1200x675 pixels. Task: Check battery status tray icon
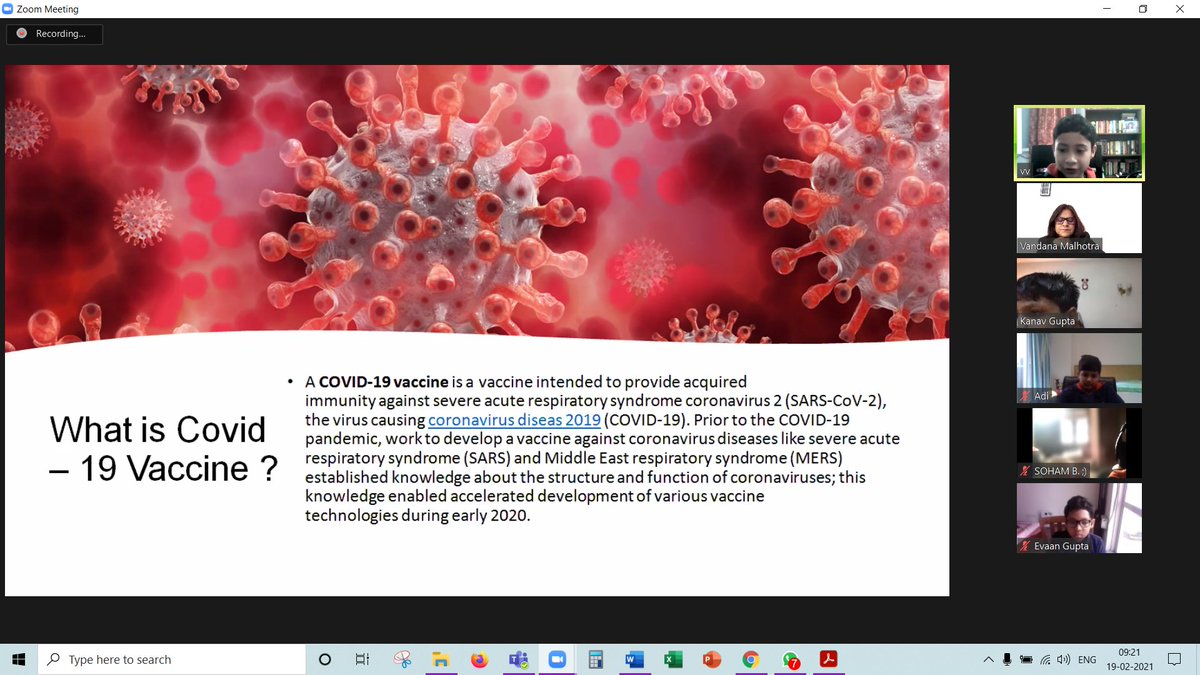point(1027,659)
